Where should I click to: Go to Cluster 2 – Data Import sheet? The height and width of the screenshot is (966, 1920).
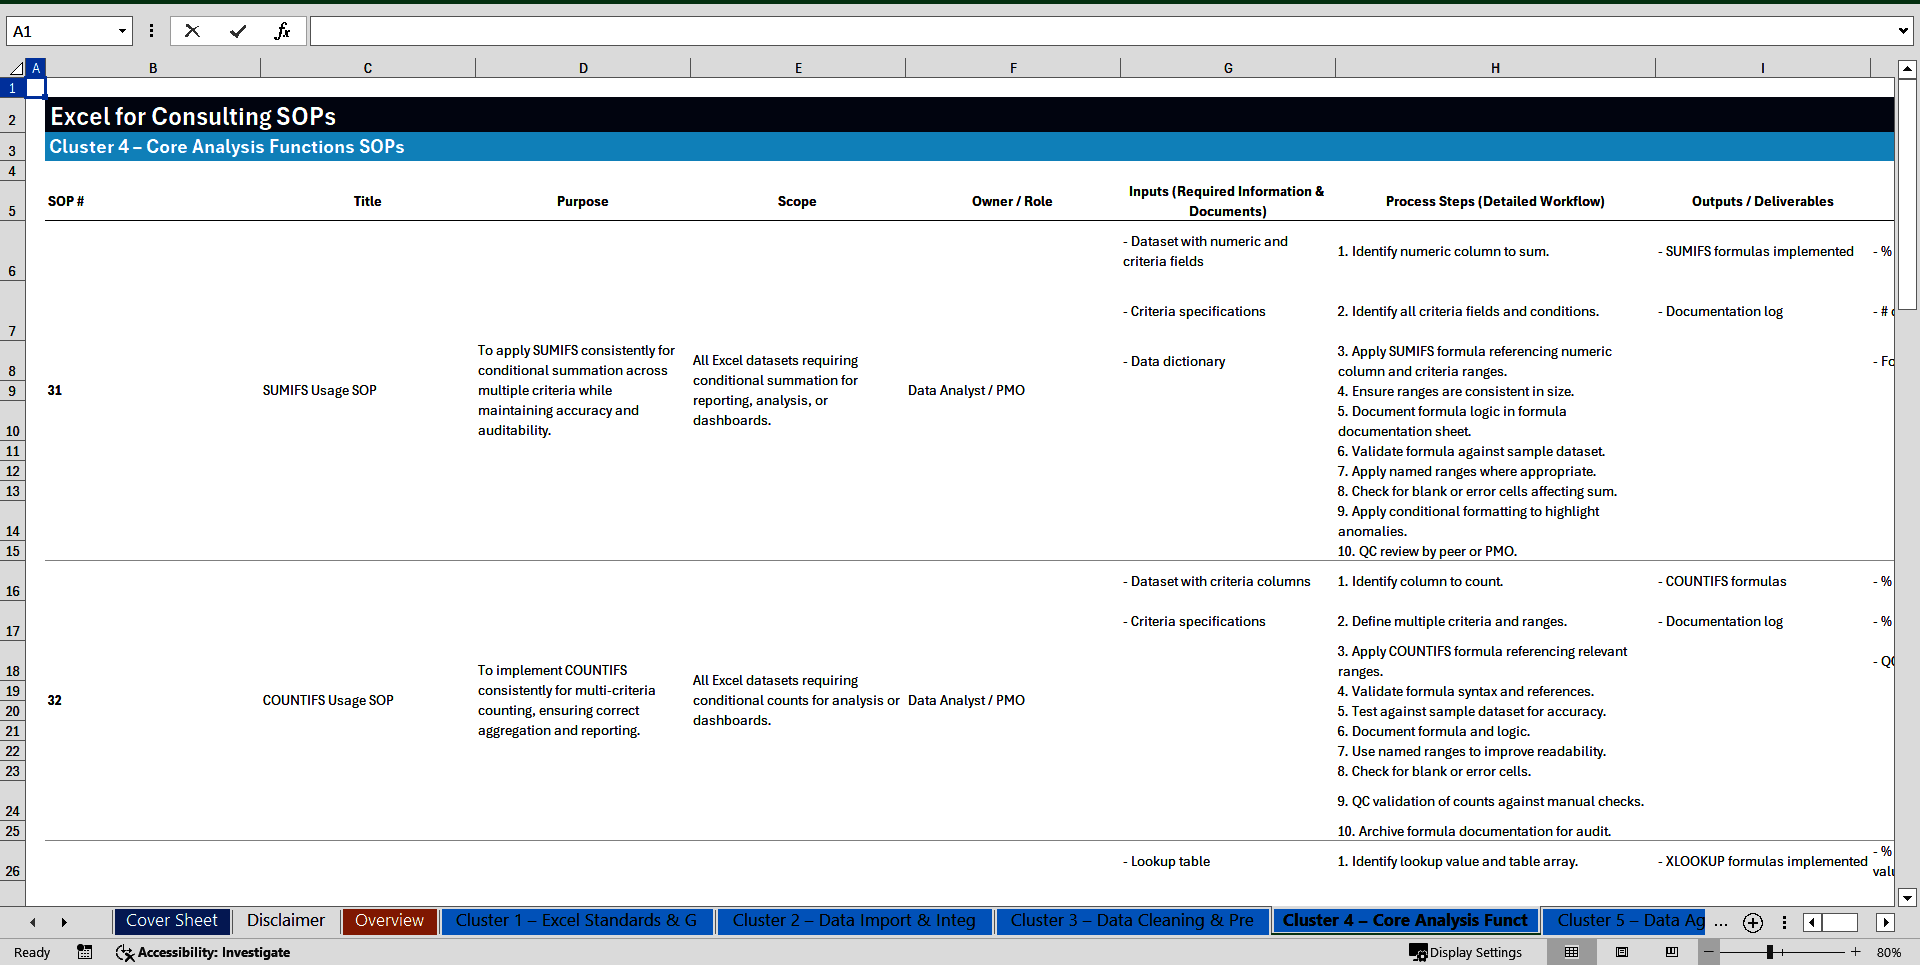pyautogui.click(x=855, y=921)
